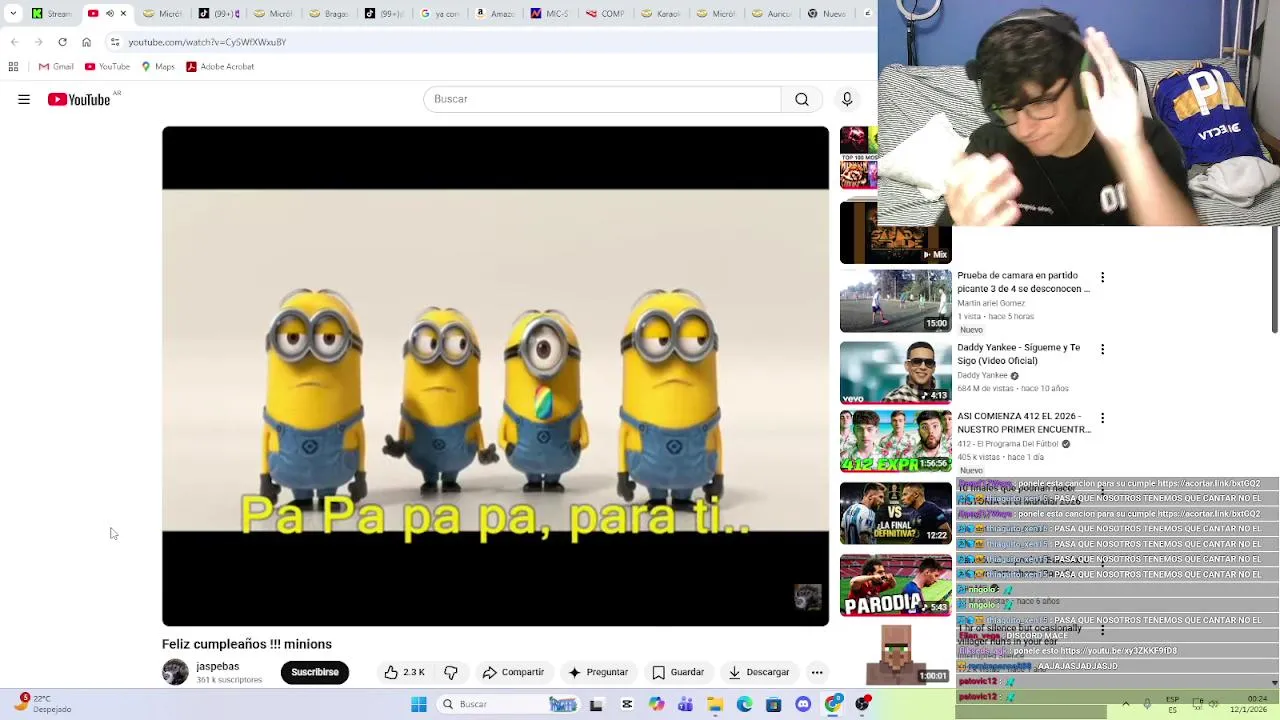Open options menu for Daddy Yankee video
Screen dimensions: 1280x720
[1102, 349]
